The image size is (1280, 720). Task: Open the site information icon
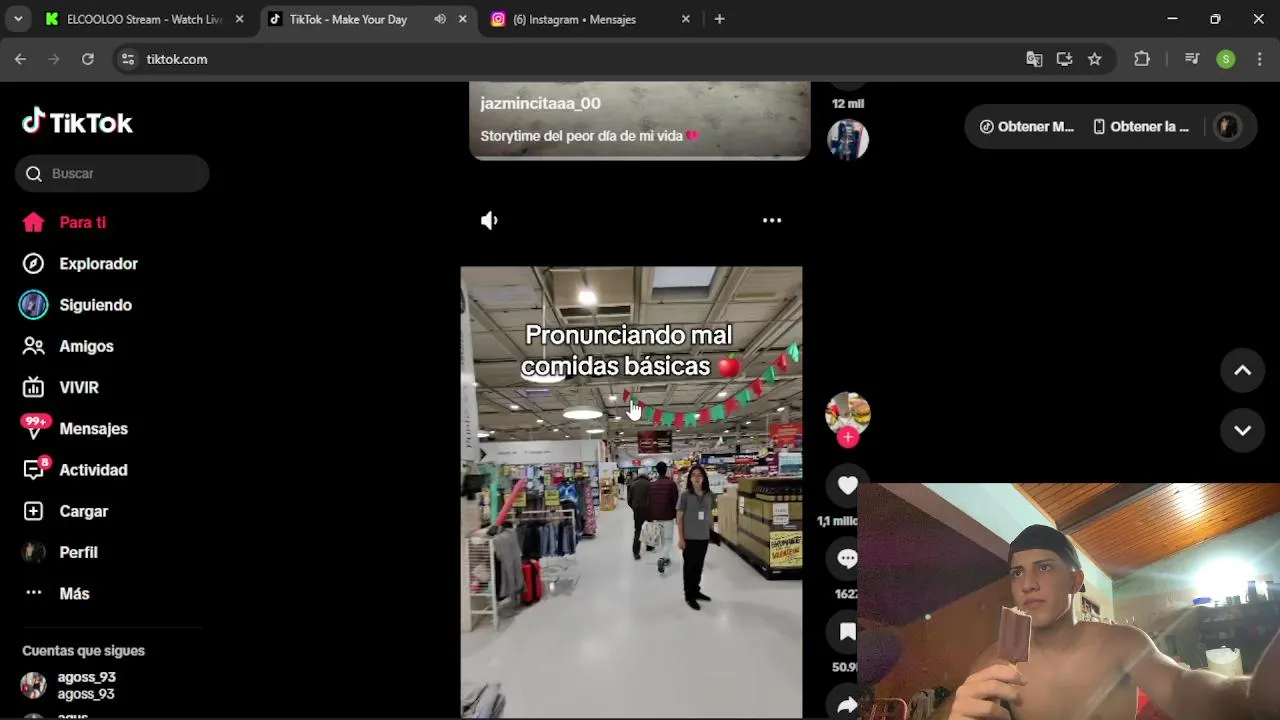click(127, 59)
